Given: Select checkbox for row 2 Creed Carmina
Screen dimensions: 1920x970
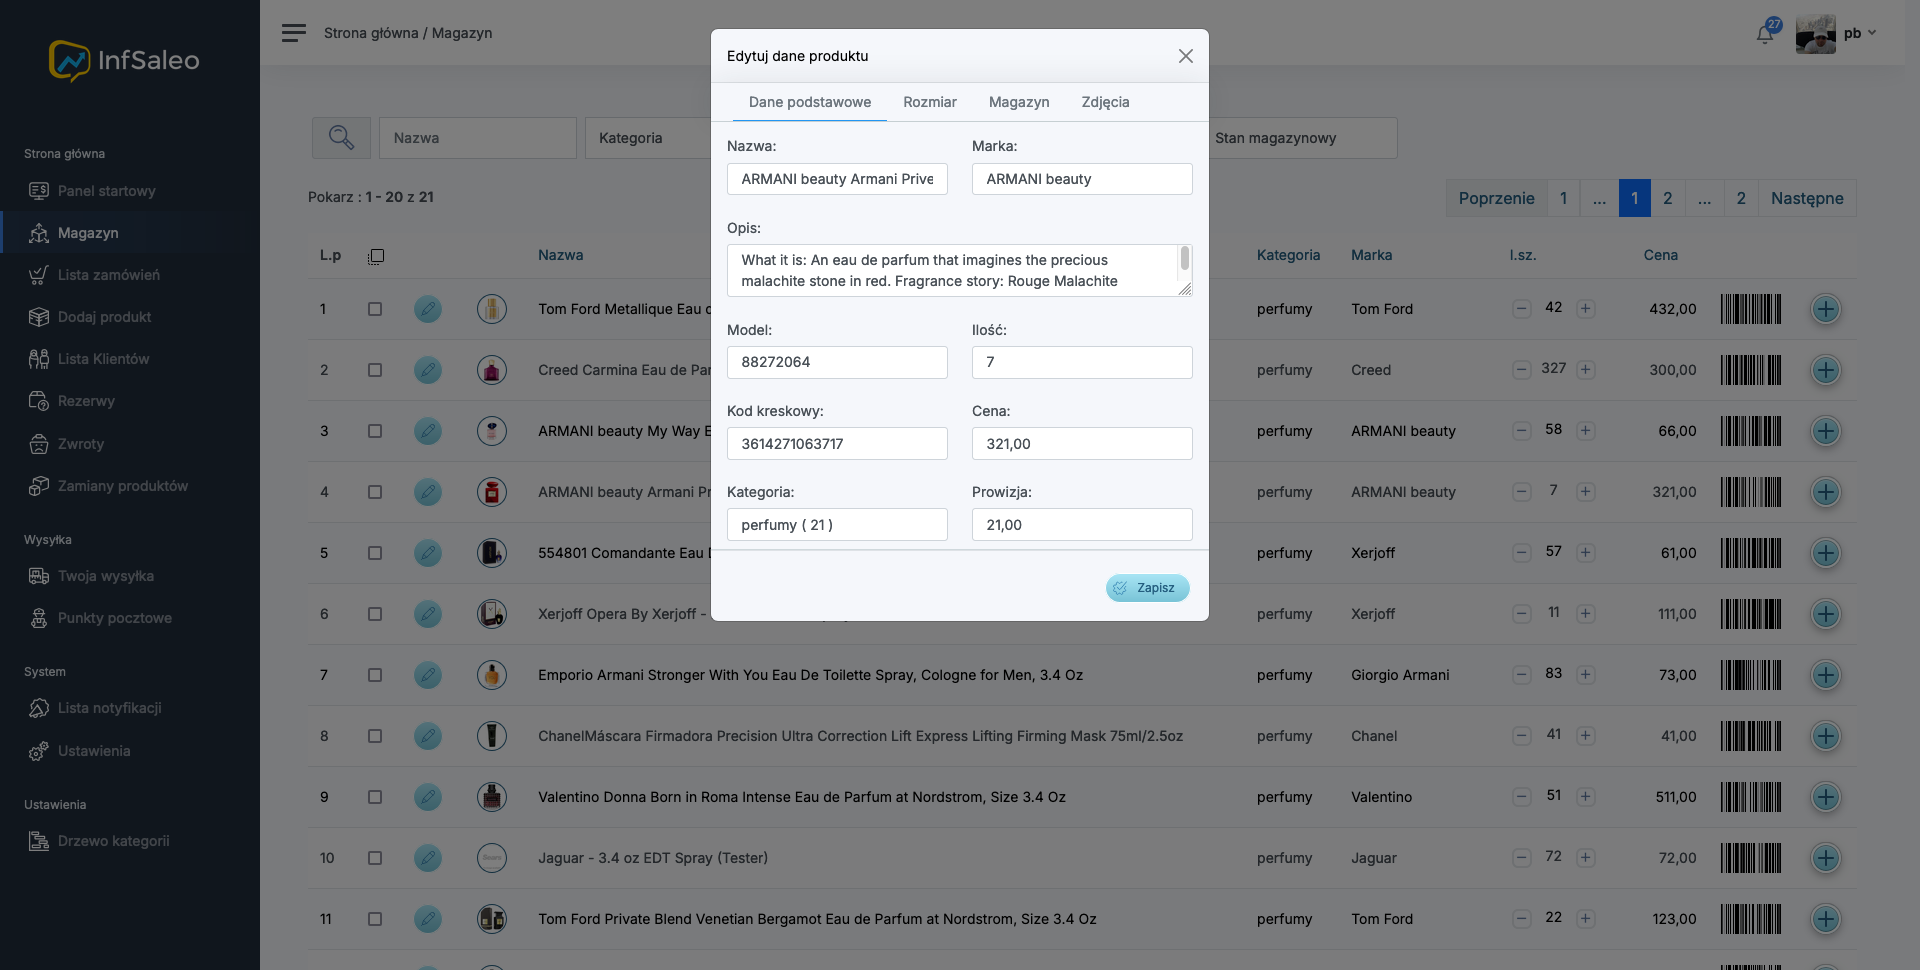Looking at the screenshot, I should [x=375, y=370].
